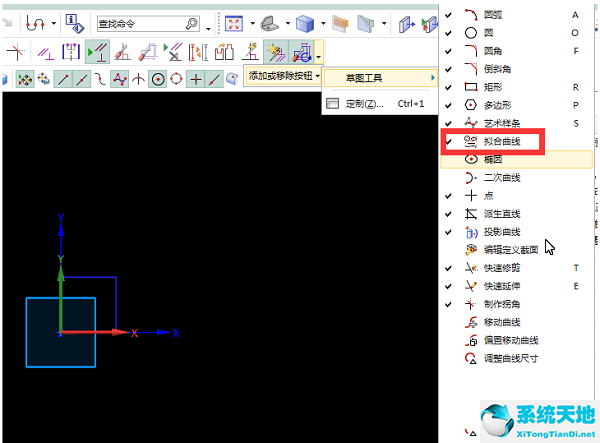This screenshot has height=443, width=600.
Task: Click the convert to reference icon
Action: pyautogui.click(x=198, y=52)
